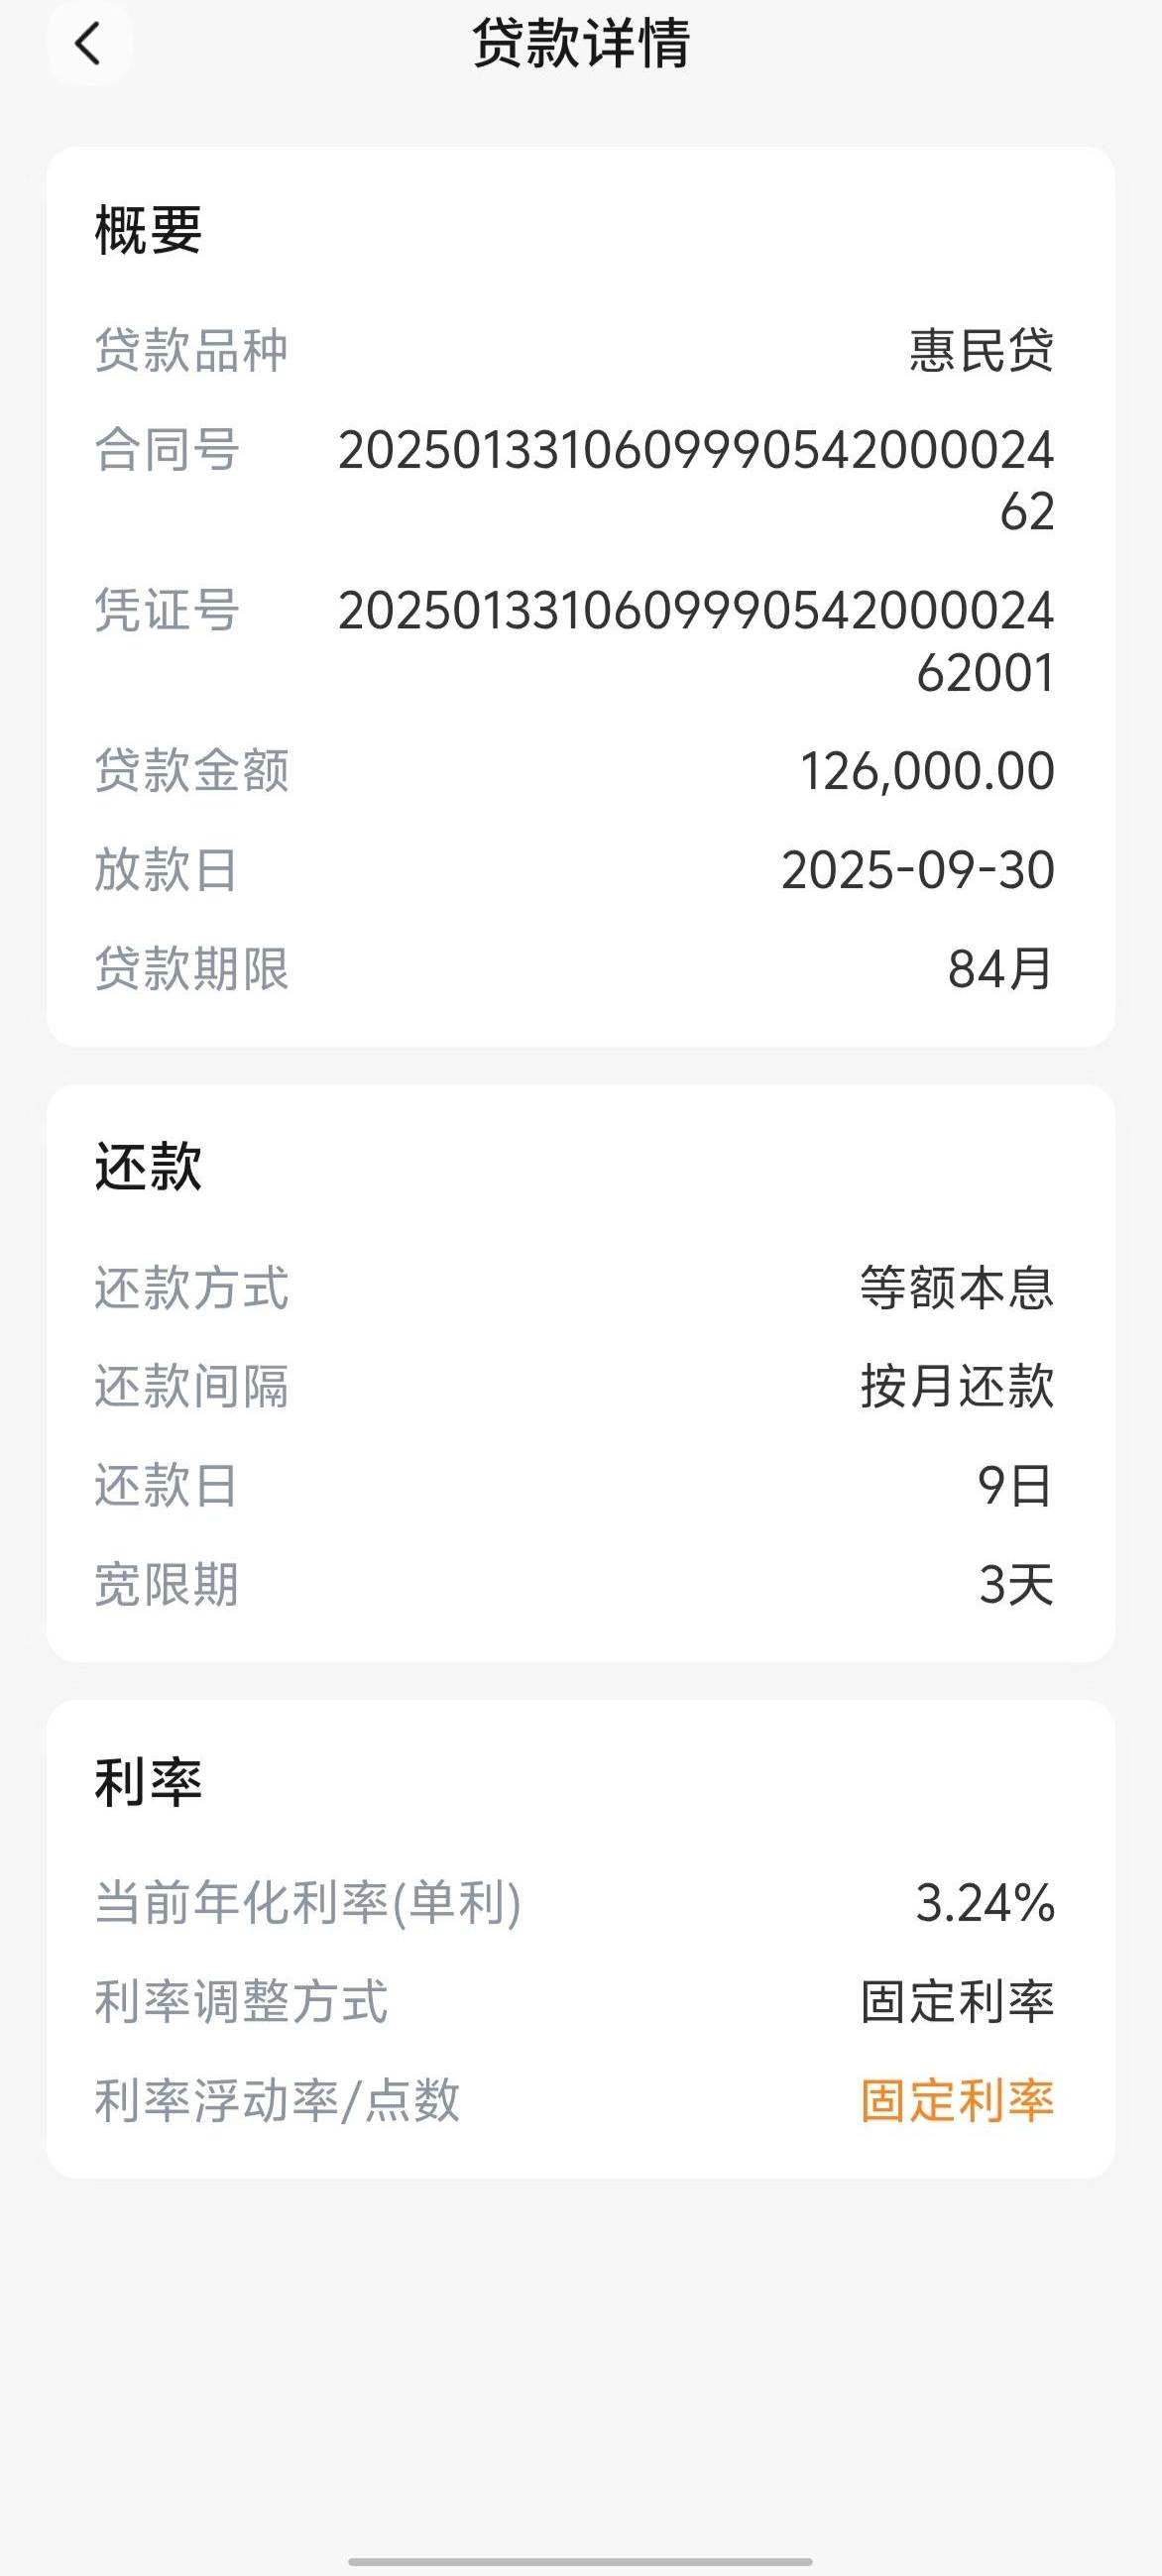
Task: Select the 3.24% annual rate value
Action: click(x=985, y=1903)
